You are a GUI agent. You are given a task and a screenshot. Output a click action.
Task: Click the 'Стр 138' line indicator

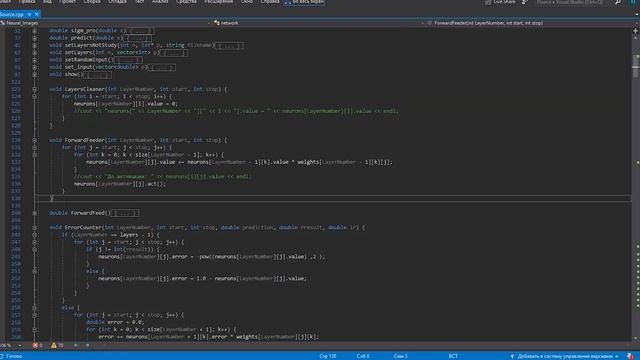coord(328,356)
